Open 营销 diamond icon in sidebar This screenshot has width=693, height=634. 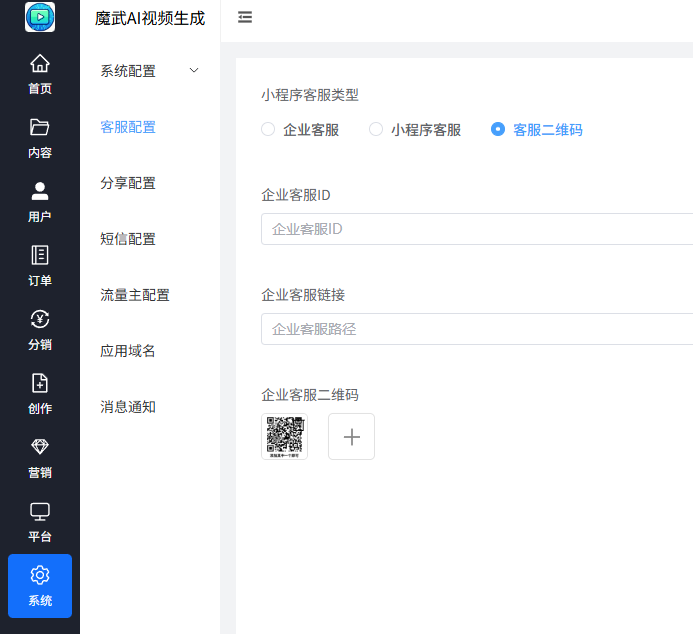coord(40,448)
